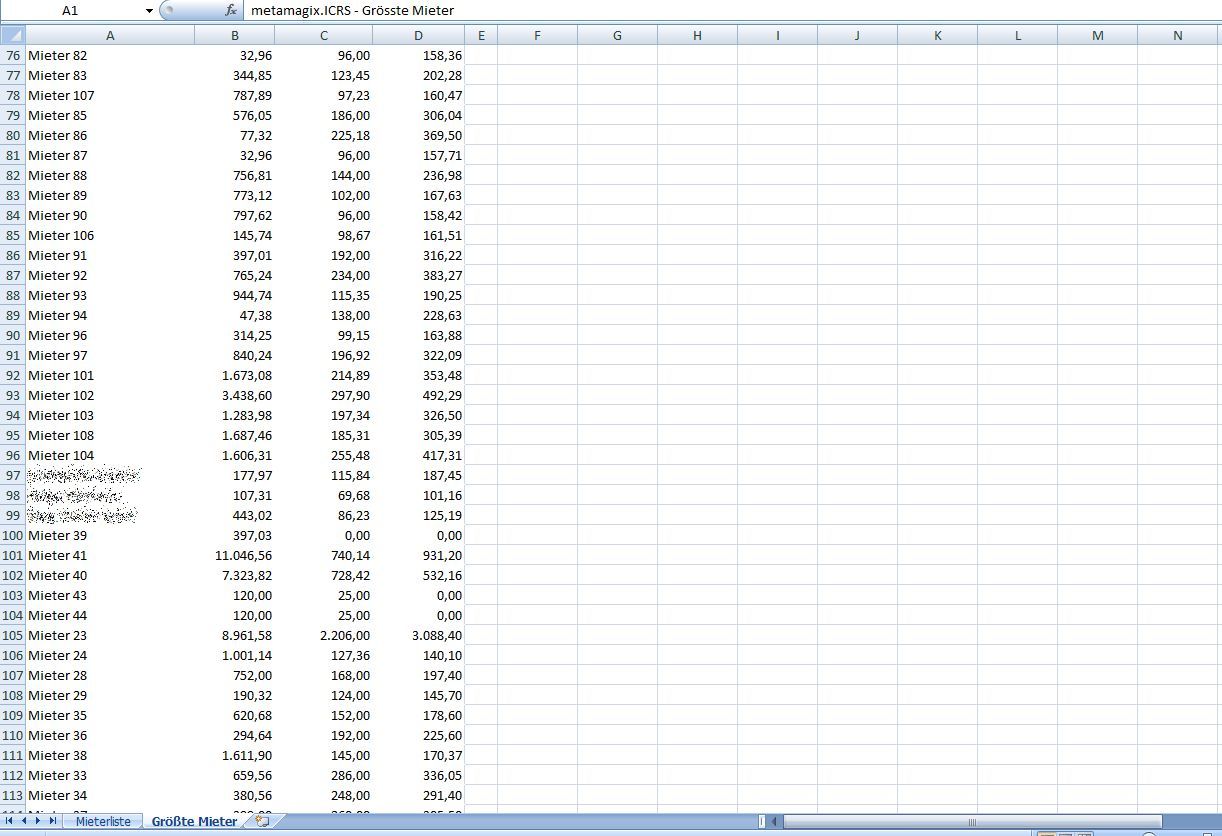The height and width of the screenshot is (836, 1222).
Task: Click the horizontal scrollbar thumb
Action: (972, 822)
